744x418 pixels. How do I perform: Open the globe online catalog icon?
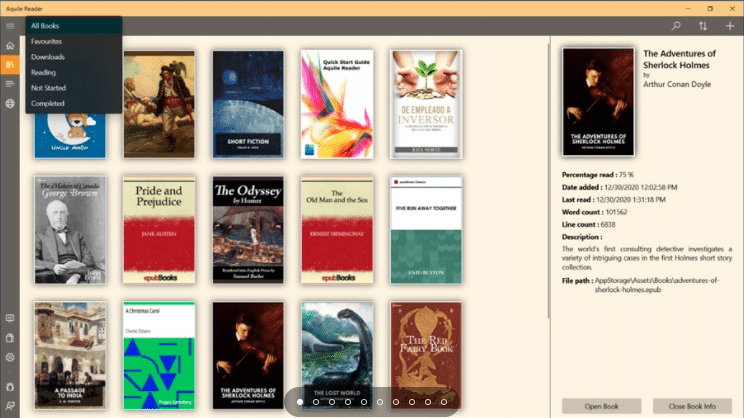(x=10, y=103)
